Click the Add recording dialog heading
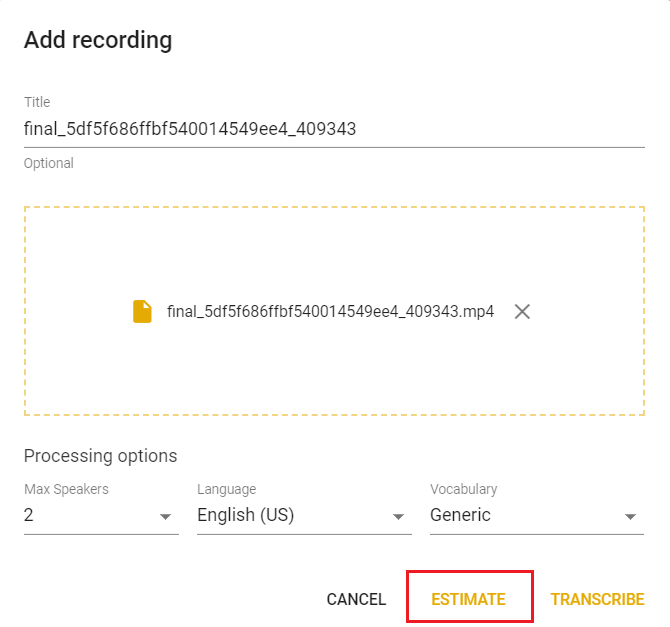The image size is (670, 627). click(x=98, y=40)
